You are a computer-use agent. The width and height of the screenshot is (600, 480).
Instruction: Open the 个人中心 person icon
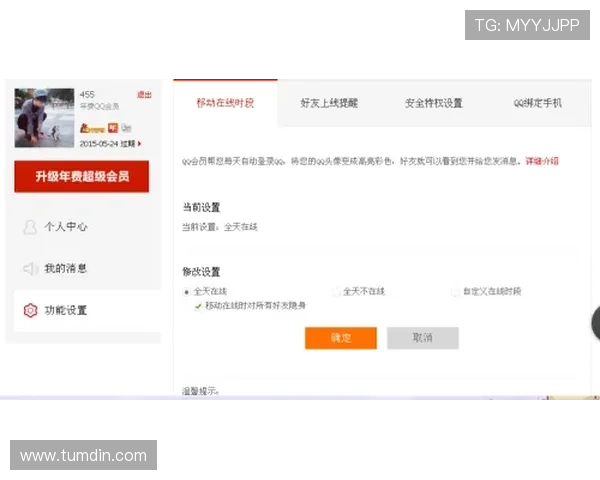click(30, 227)
